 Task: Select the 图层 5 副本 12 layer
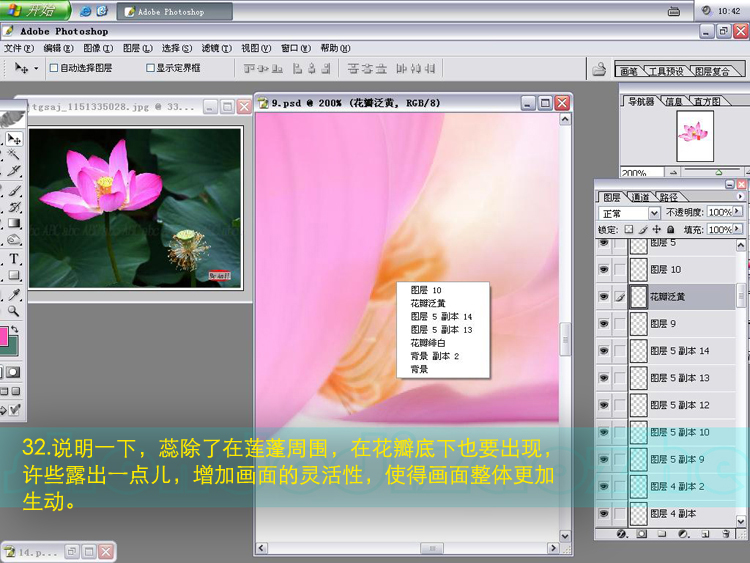(x=682, y=405)
